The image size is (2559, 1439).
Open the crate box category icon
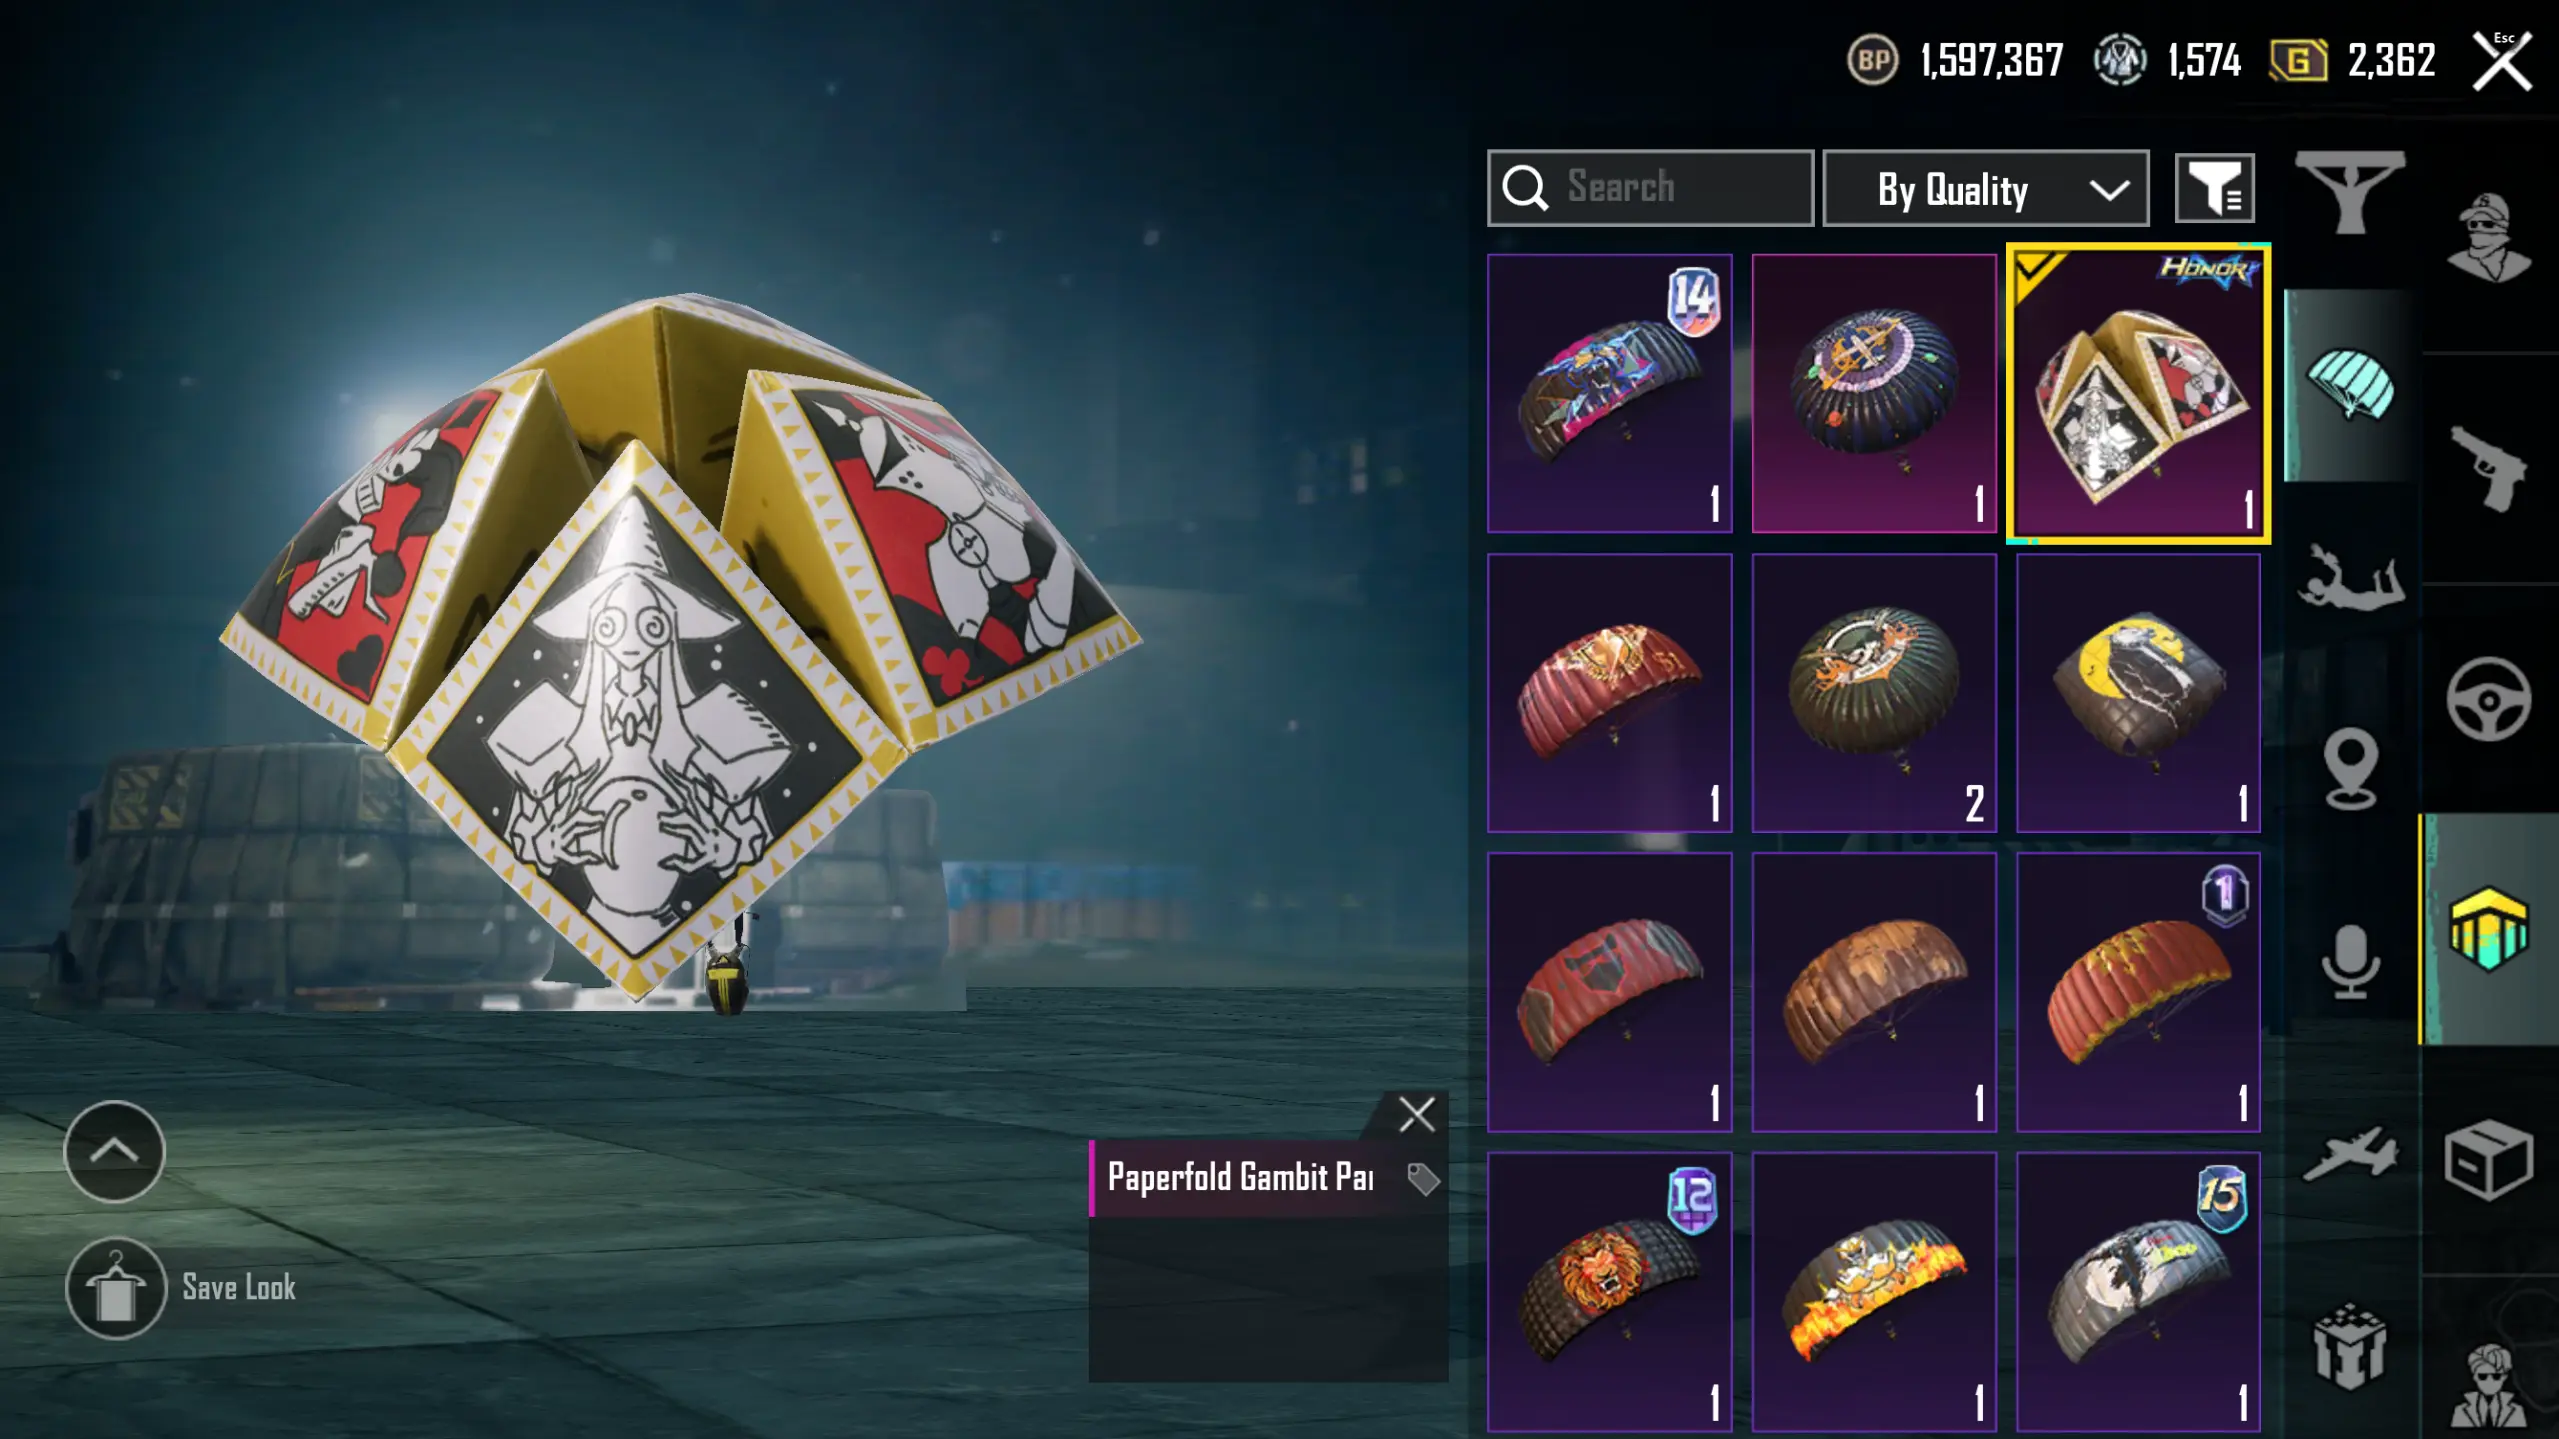(x=2488, y=1160)
